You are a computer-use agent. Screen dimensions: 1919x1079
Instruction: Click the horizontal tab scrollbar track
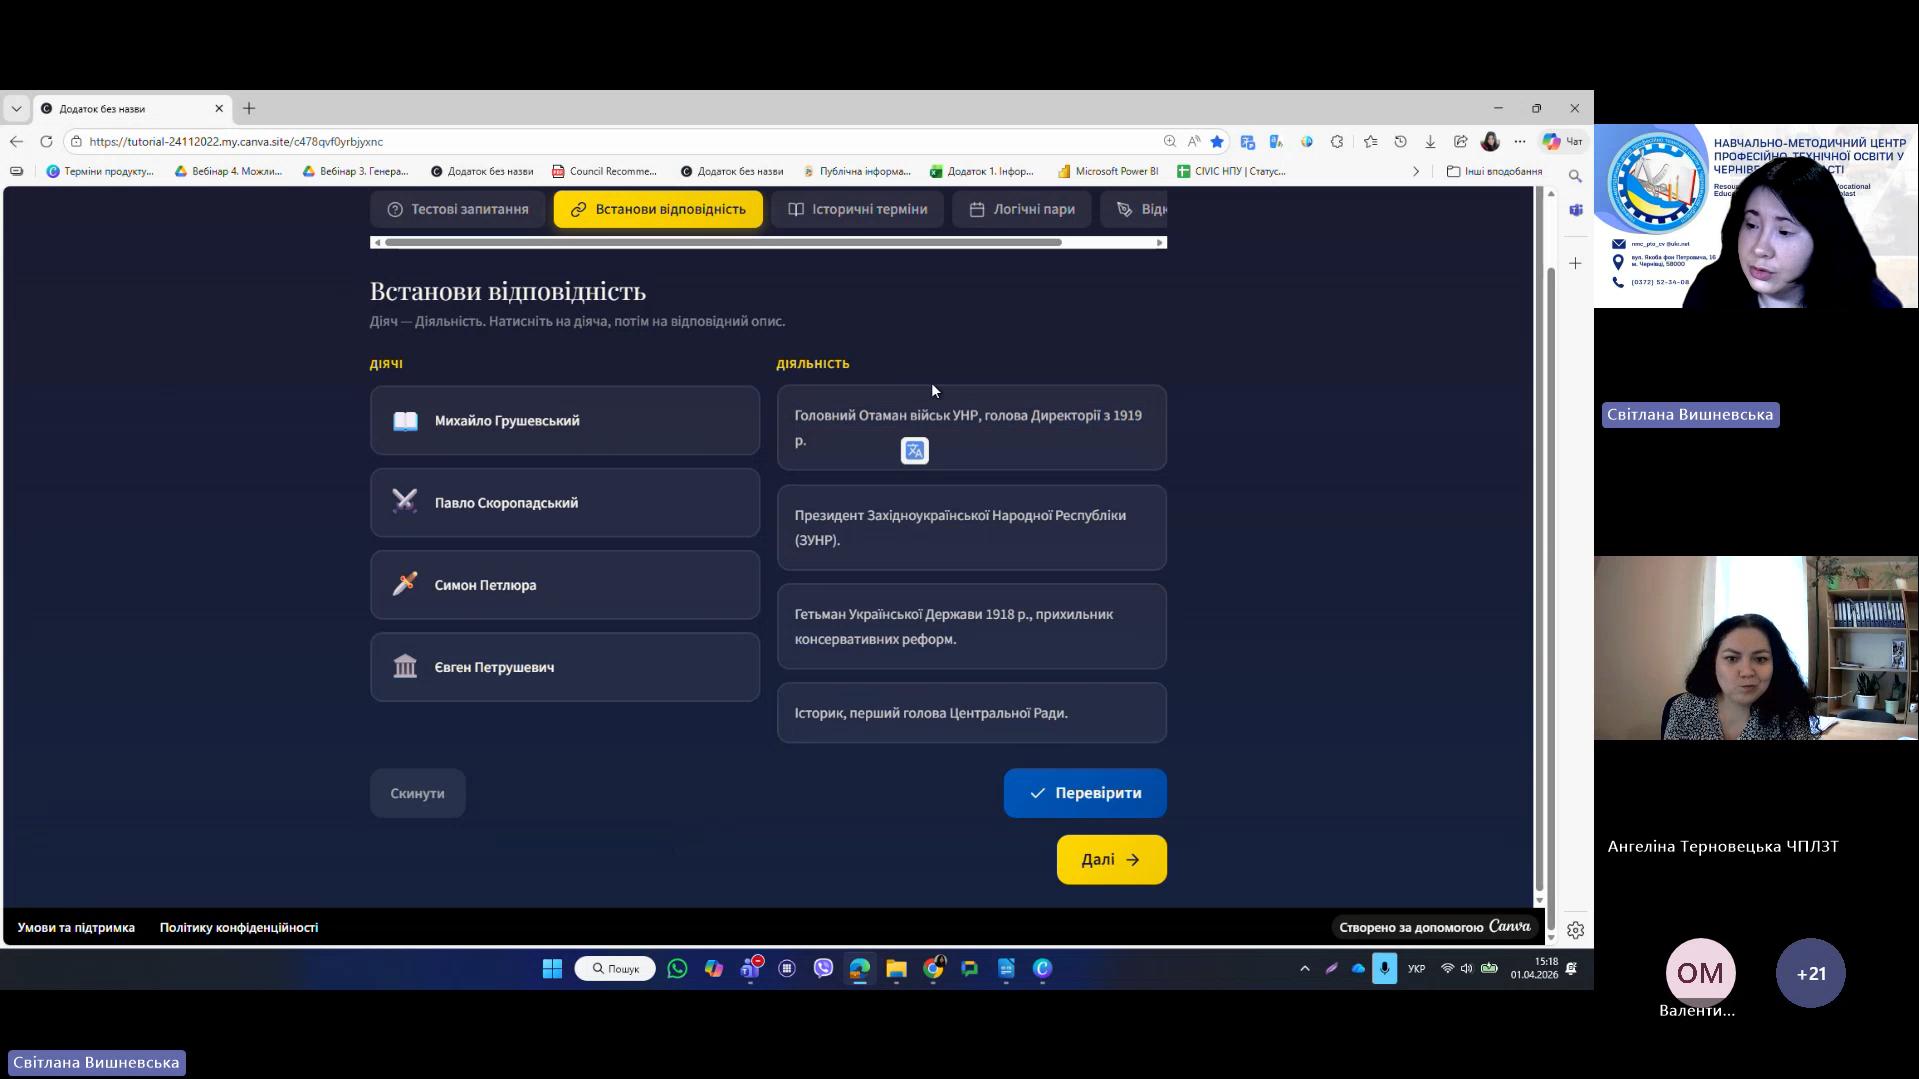coord(1110,242)
